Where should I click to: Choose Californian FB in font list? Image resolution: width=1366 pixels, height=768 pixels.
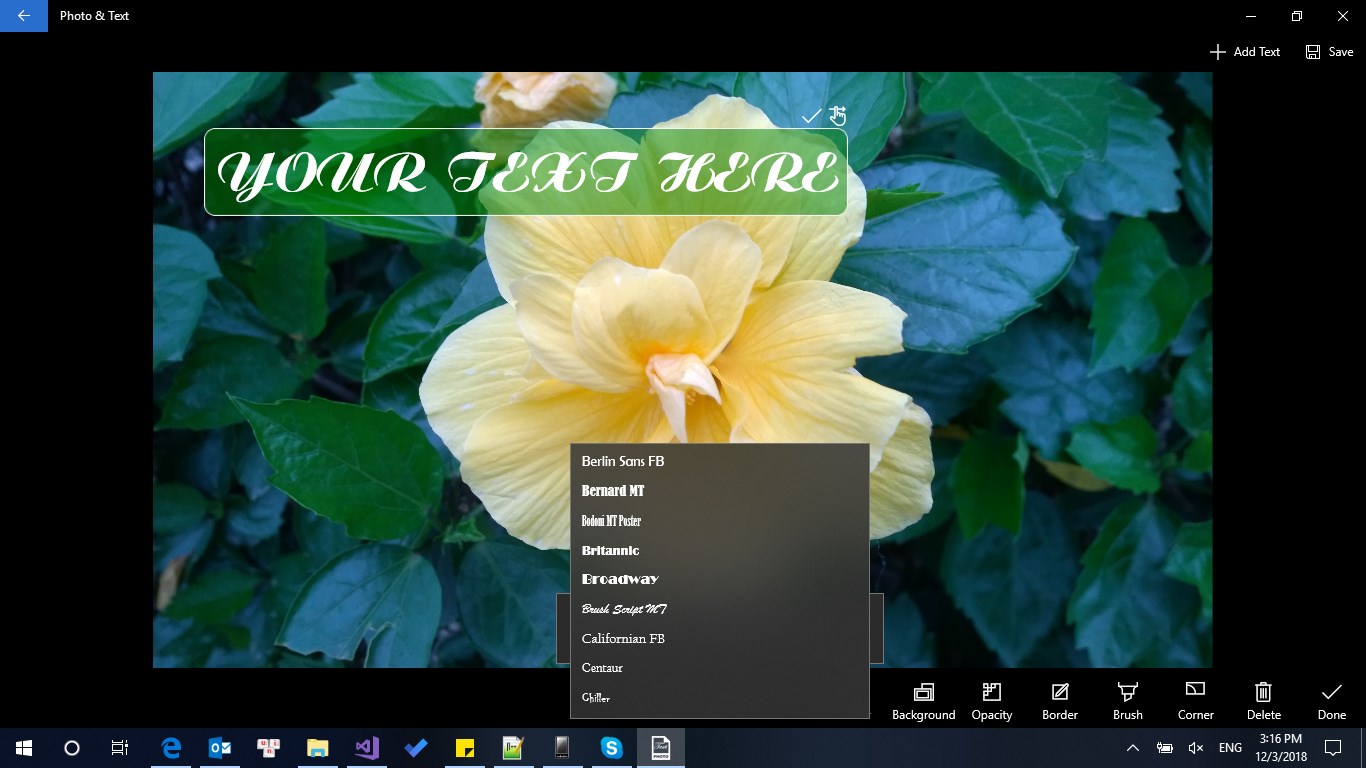point(623,638)
